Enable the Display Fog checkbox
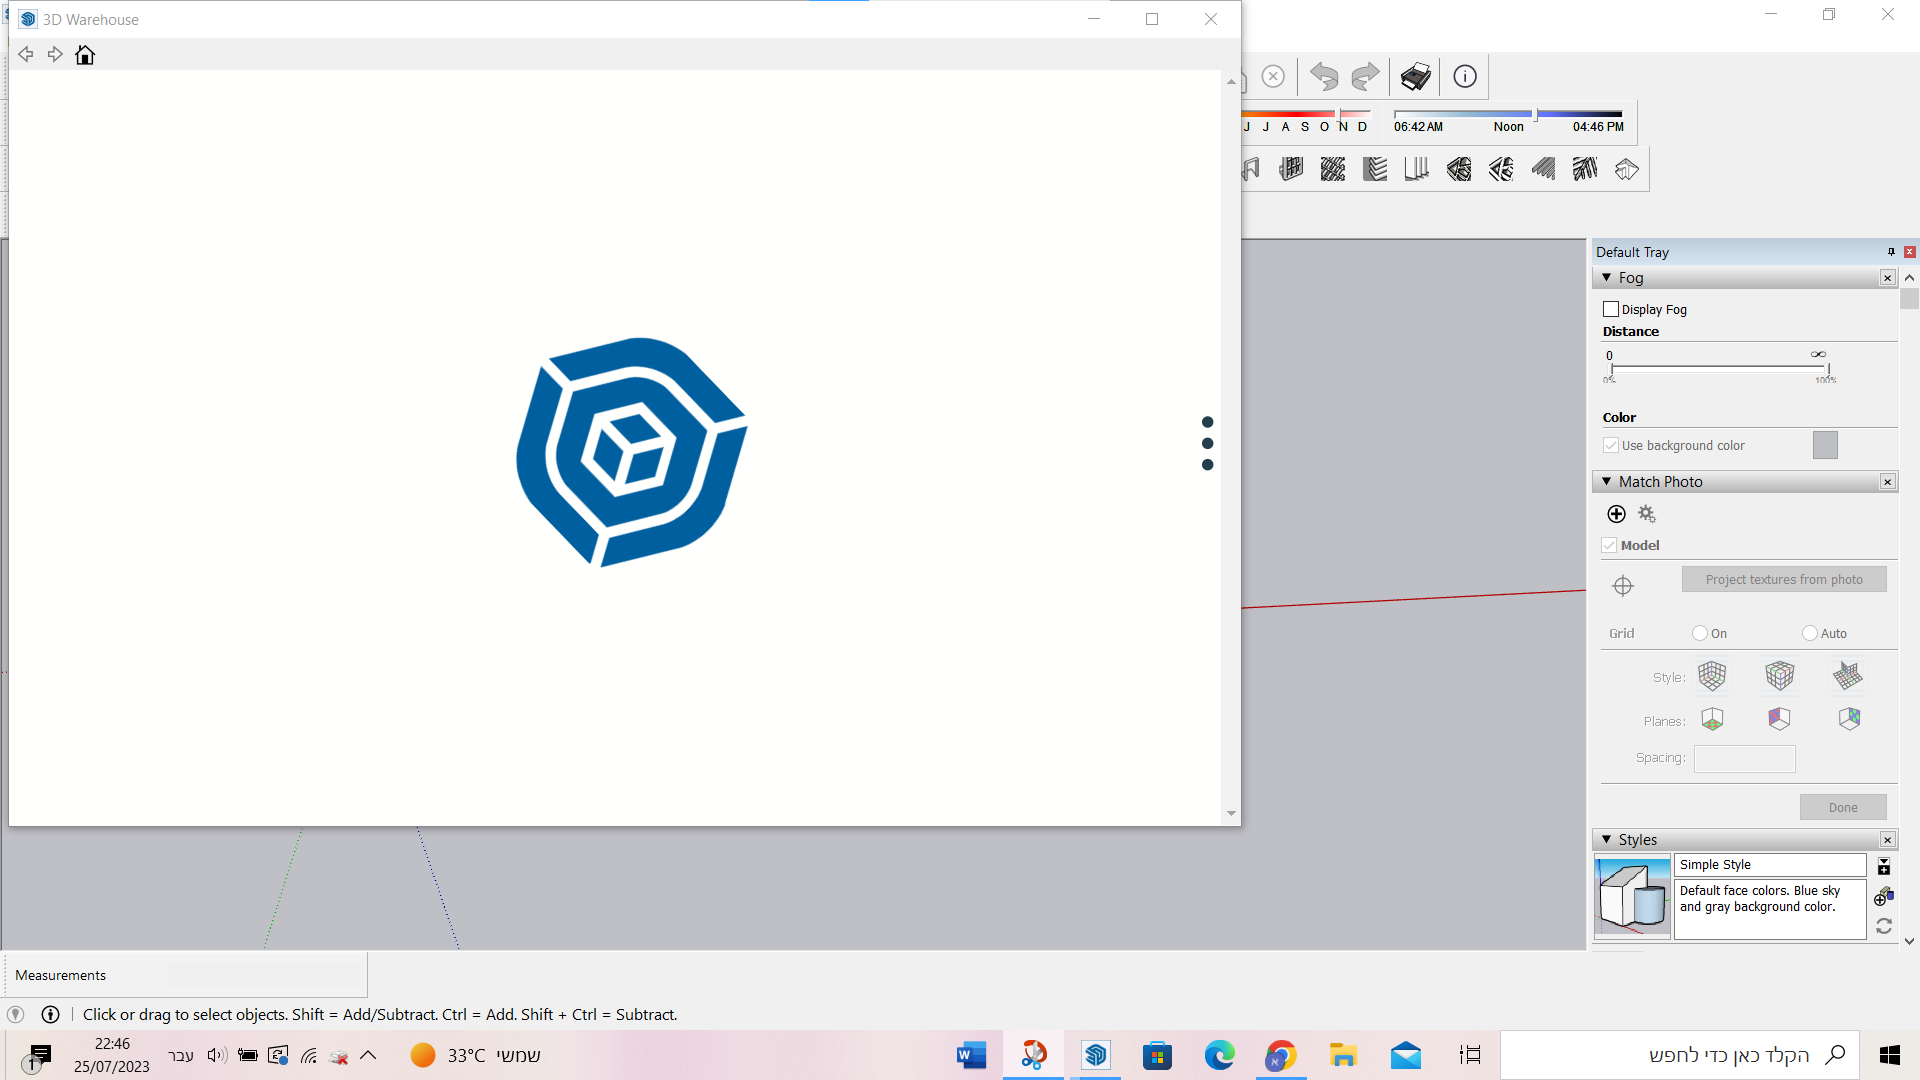Image resolution: width=1920 pixels, height=1080 pixels. [1611, 309]
